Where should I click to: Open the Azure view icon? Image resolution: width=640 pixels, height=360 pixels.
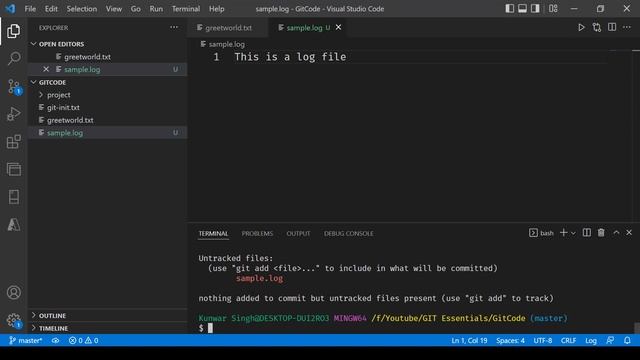tap(13, 224)
